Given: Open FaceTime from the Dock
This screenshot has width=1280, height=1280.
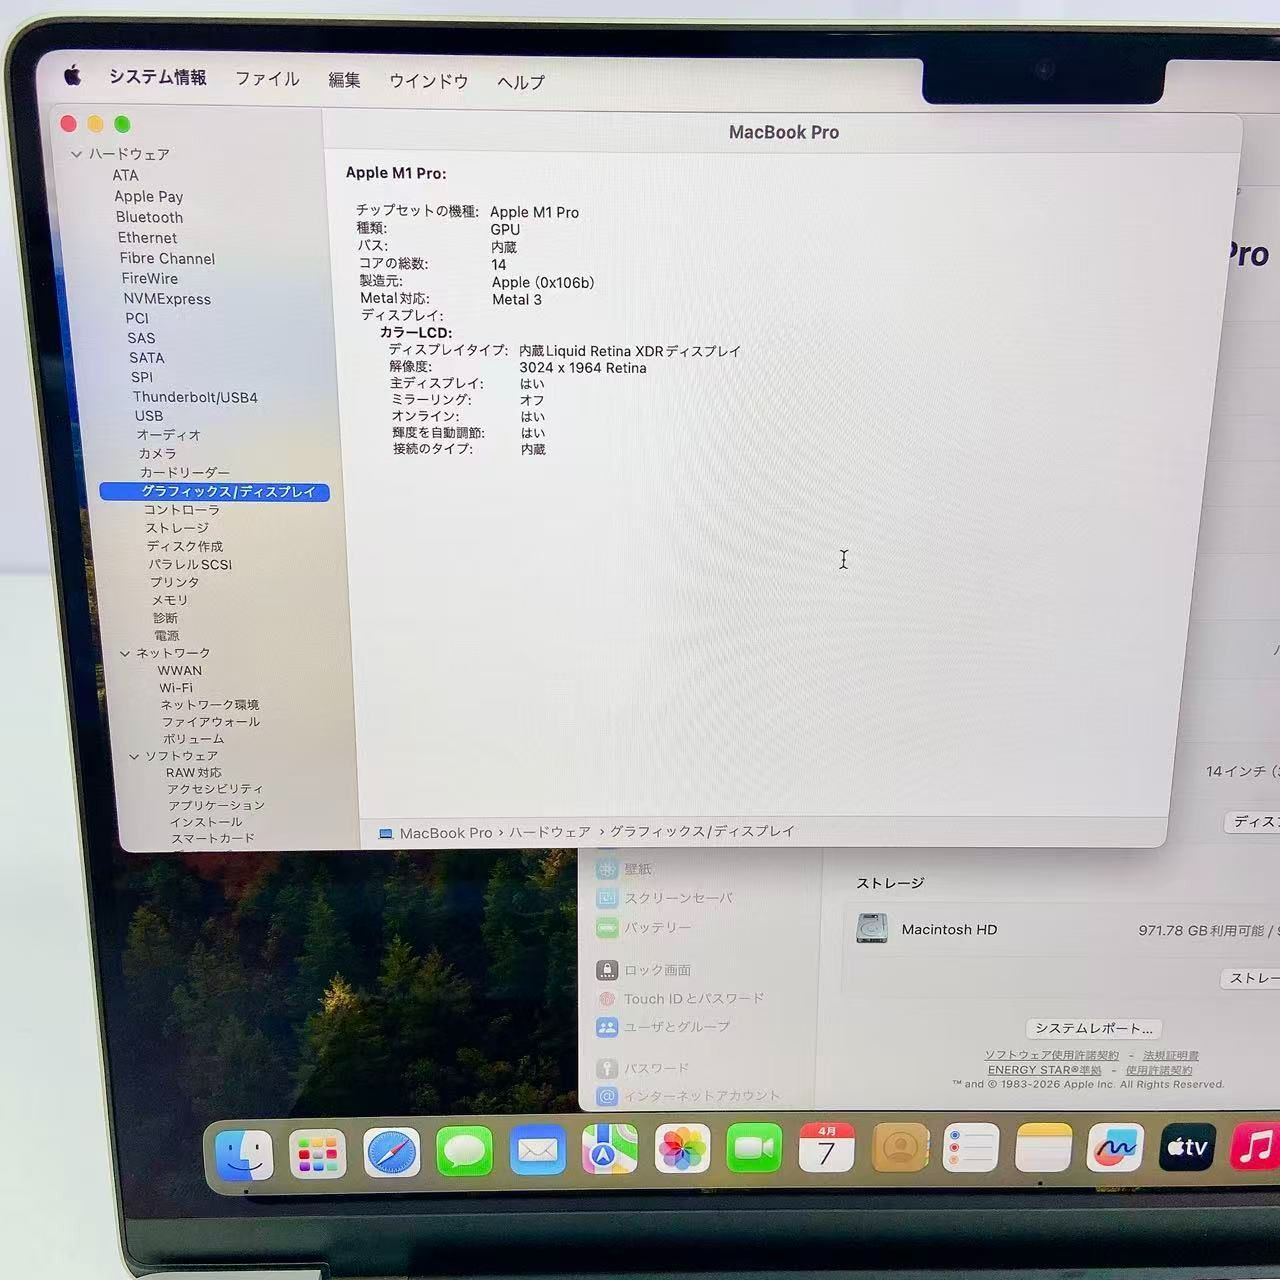Looking at the screenshot, I should (754, 1149).
